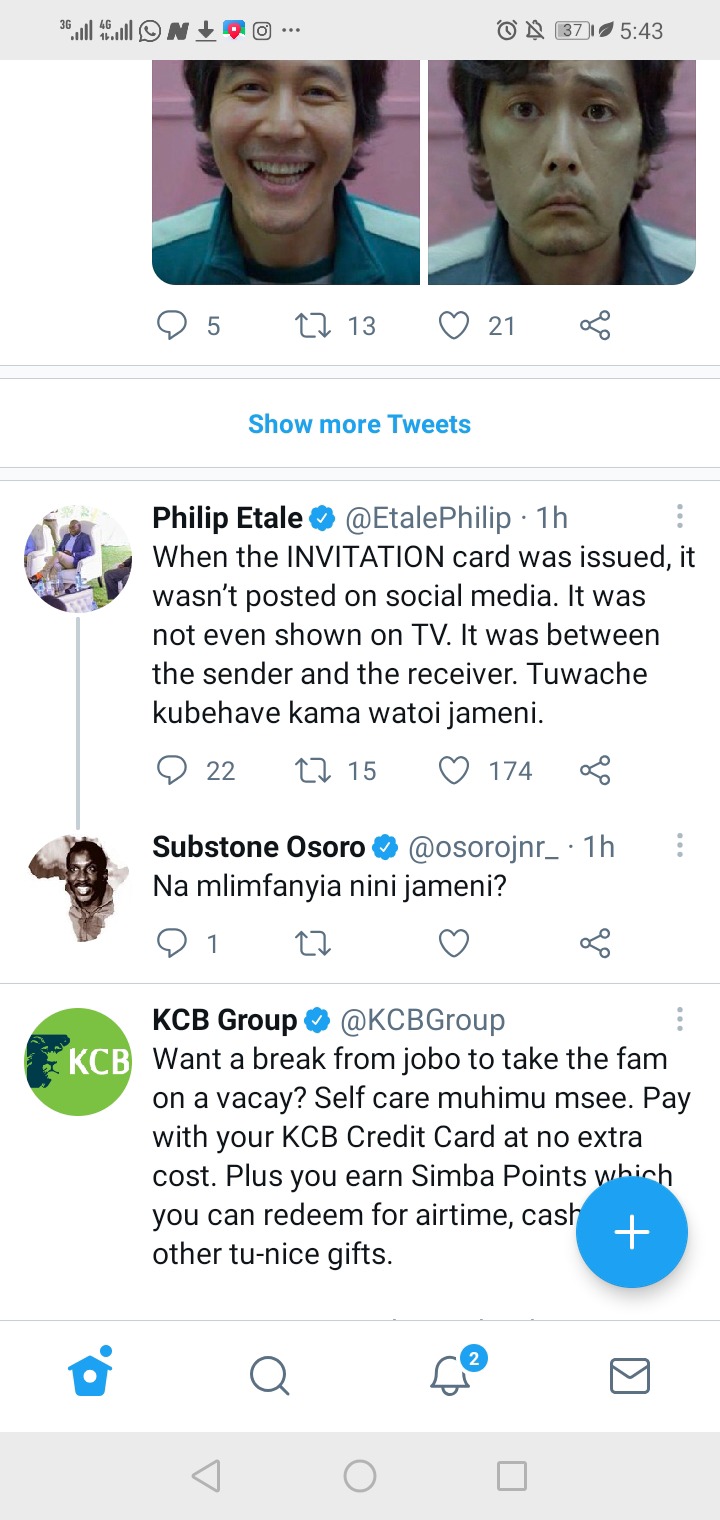Reply to Substone Osoro's tweet

point(173,943)
